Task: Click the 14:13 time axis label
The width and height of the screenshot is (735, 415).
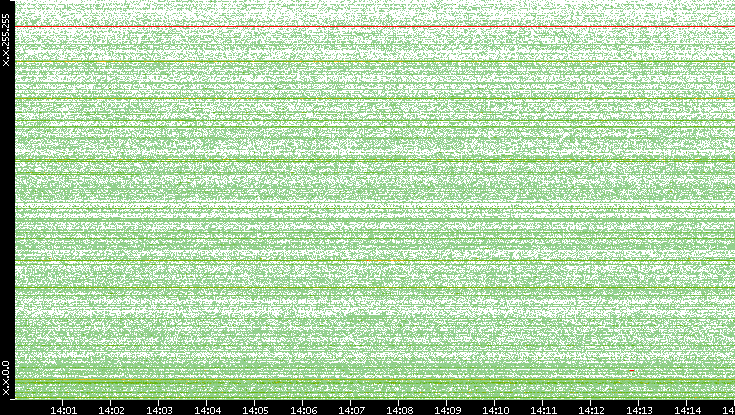Action: point(639,410)
